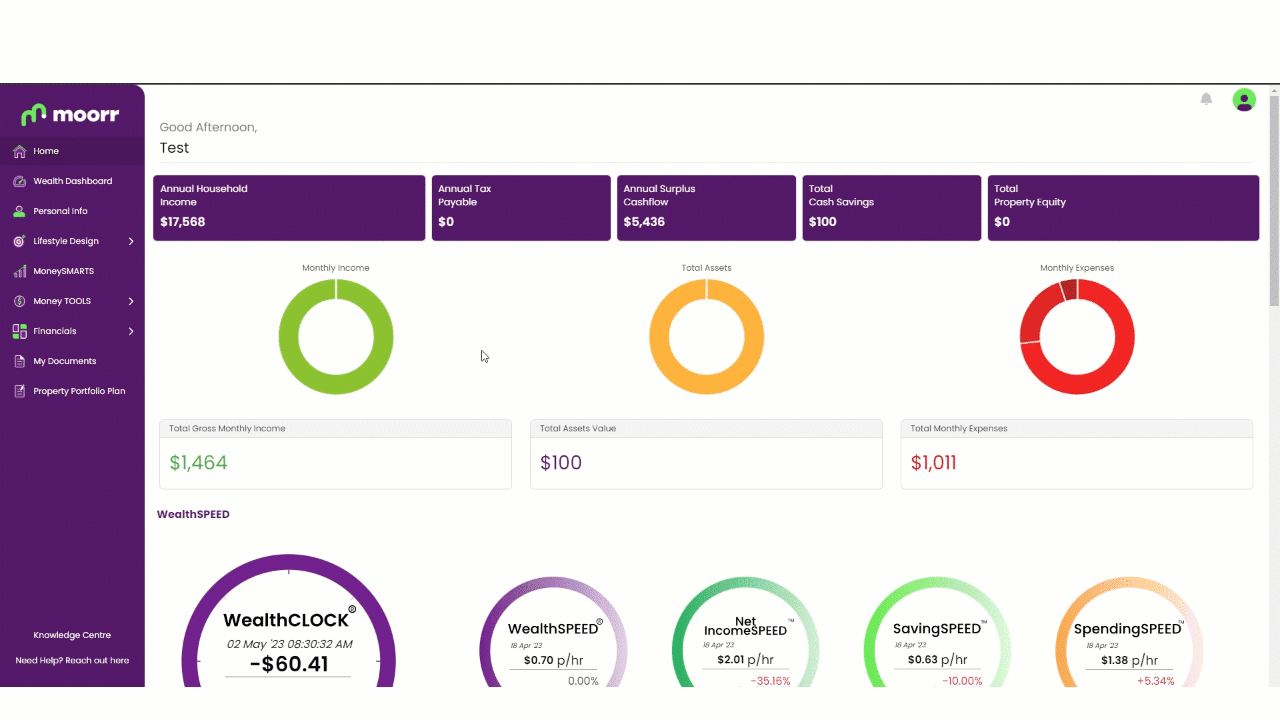The image size is (1280, 720).
Task: Click the Annual Tax Payable card
Action: pyautogui.click(x=521, y=208)
